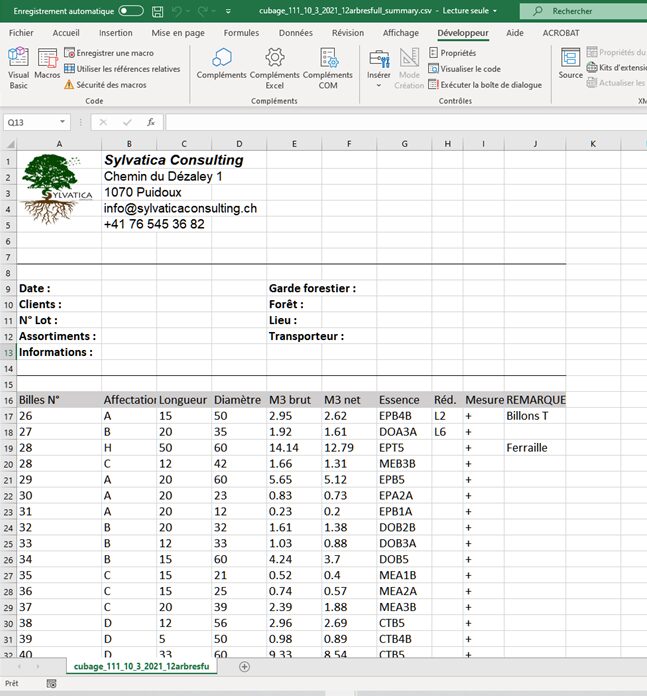Open Compléments COM dialog
Screen dimensions: 647x696
click(x=328, y=68)
